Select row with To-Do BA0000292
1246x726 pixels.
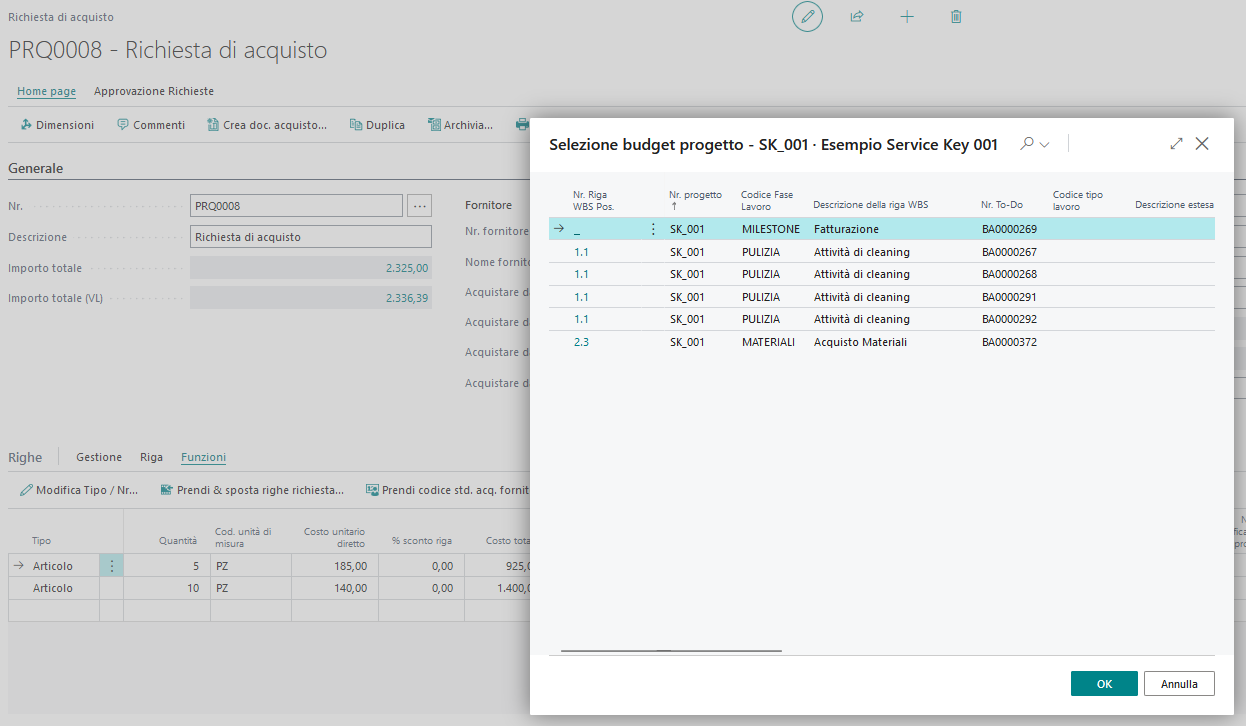pyautogui.click(x=882, y=319)
